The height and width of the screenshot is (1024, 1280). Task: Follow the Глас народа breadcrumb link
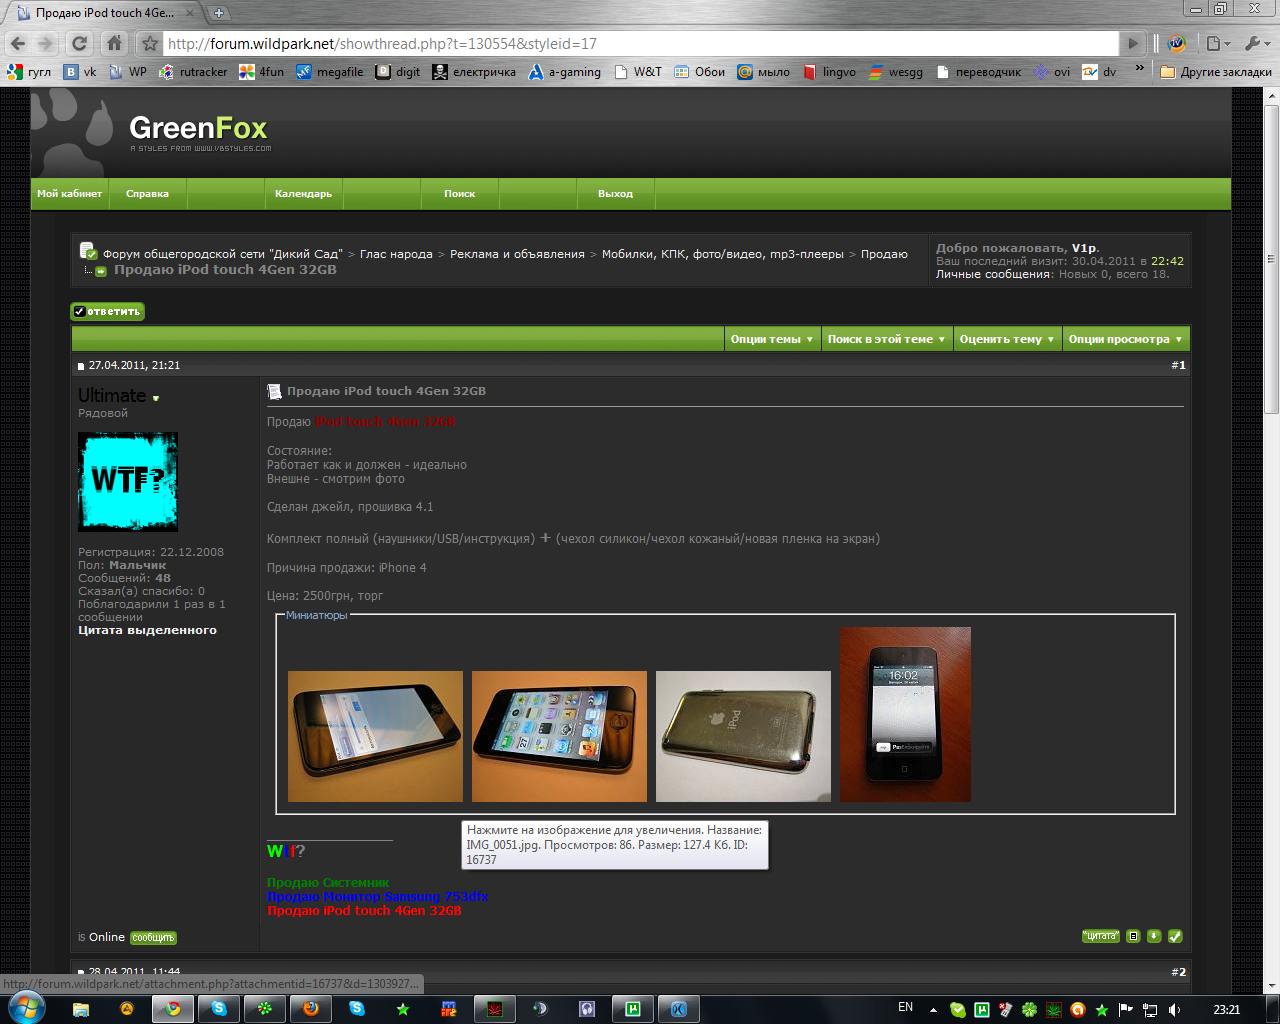tap(396, 254)
